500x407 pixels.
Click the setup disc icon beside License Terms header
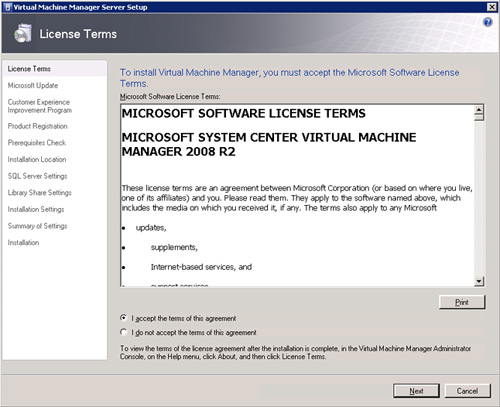[23, 33]
